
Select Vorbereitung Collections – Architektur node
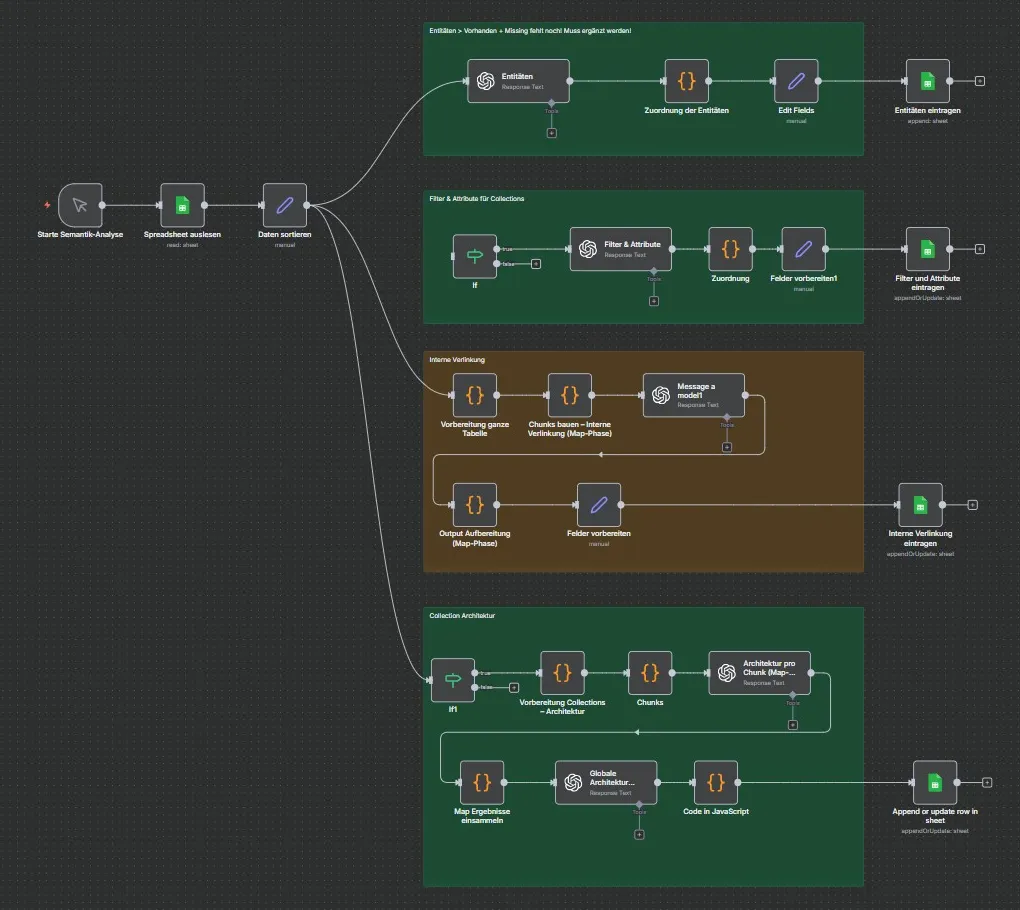click(563, 673)
